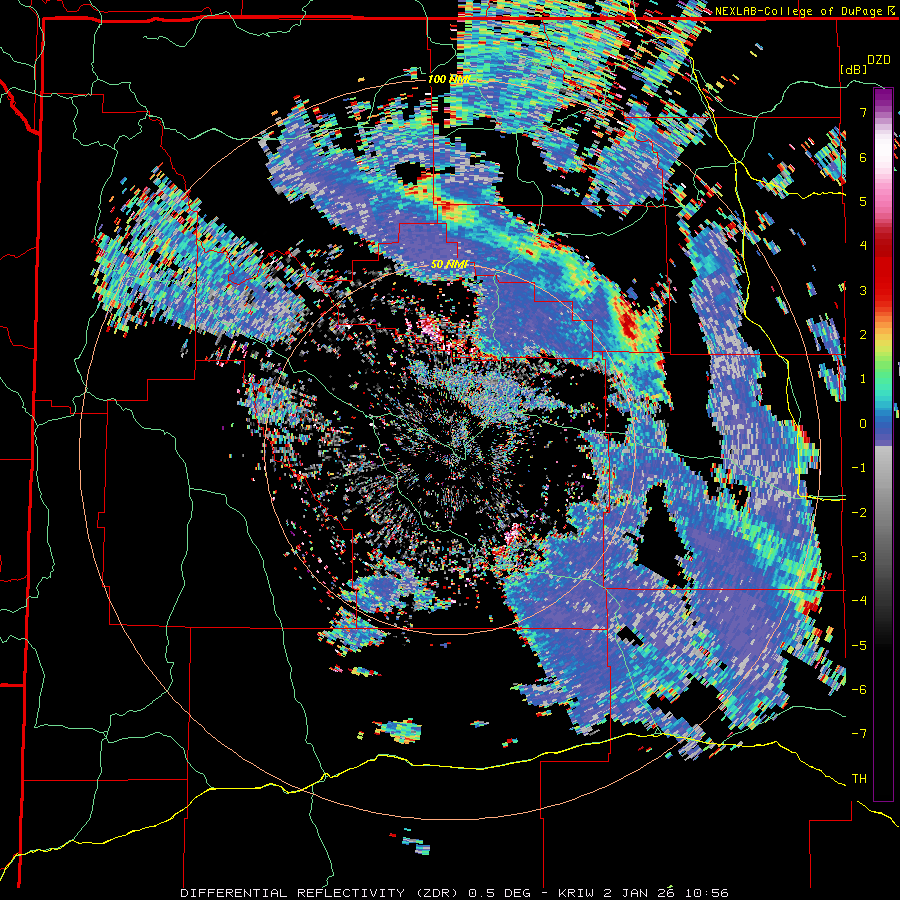Click the -6 value on color scale
Screen dimensions: 900x900
click(859, 689)
